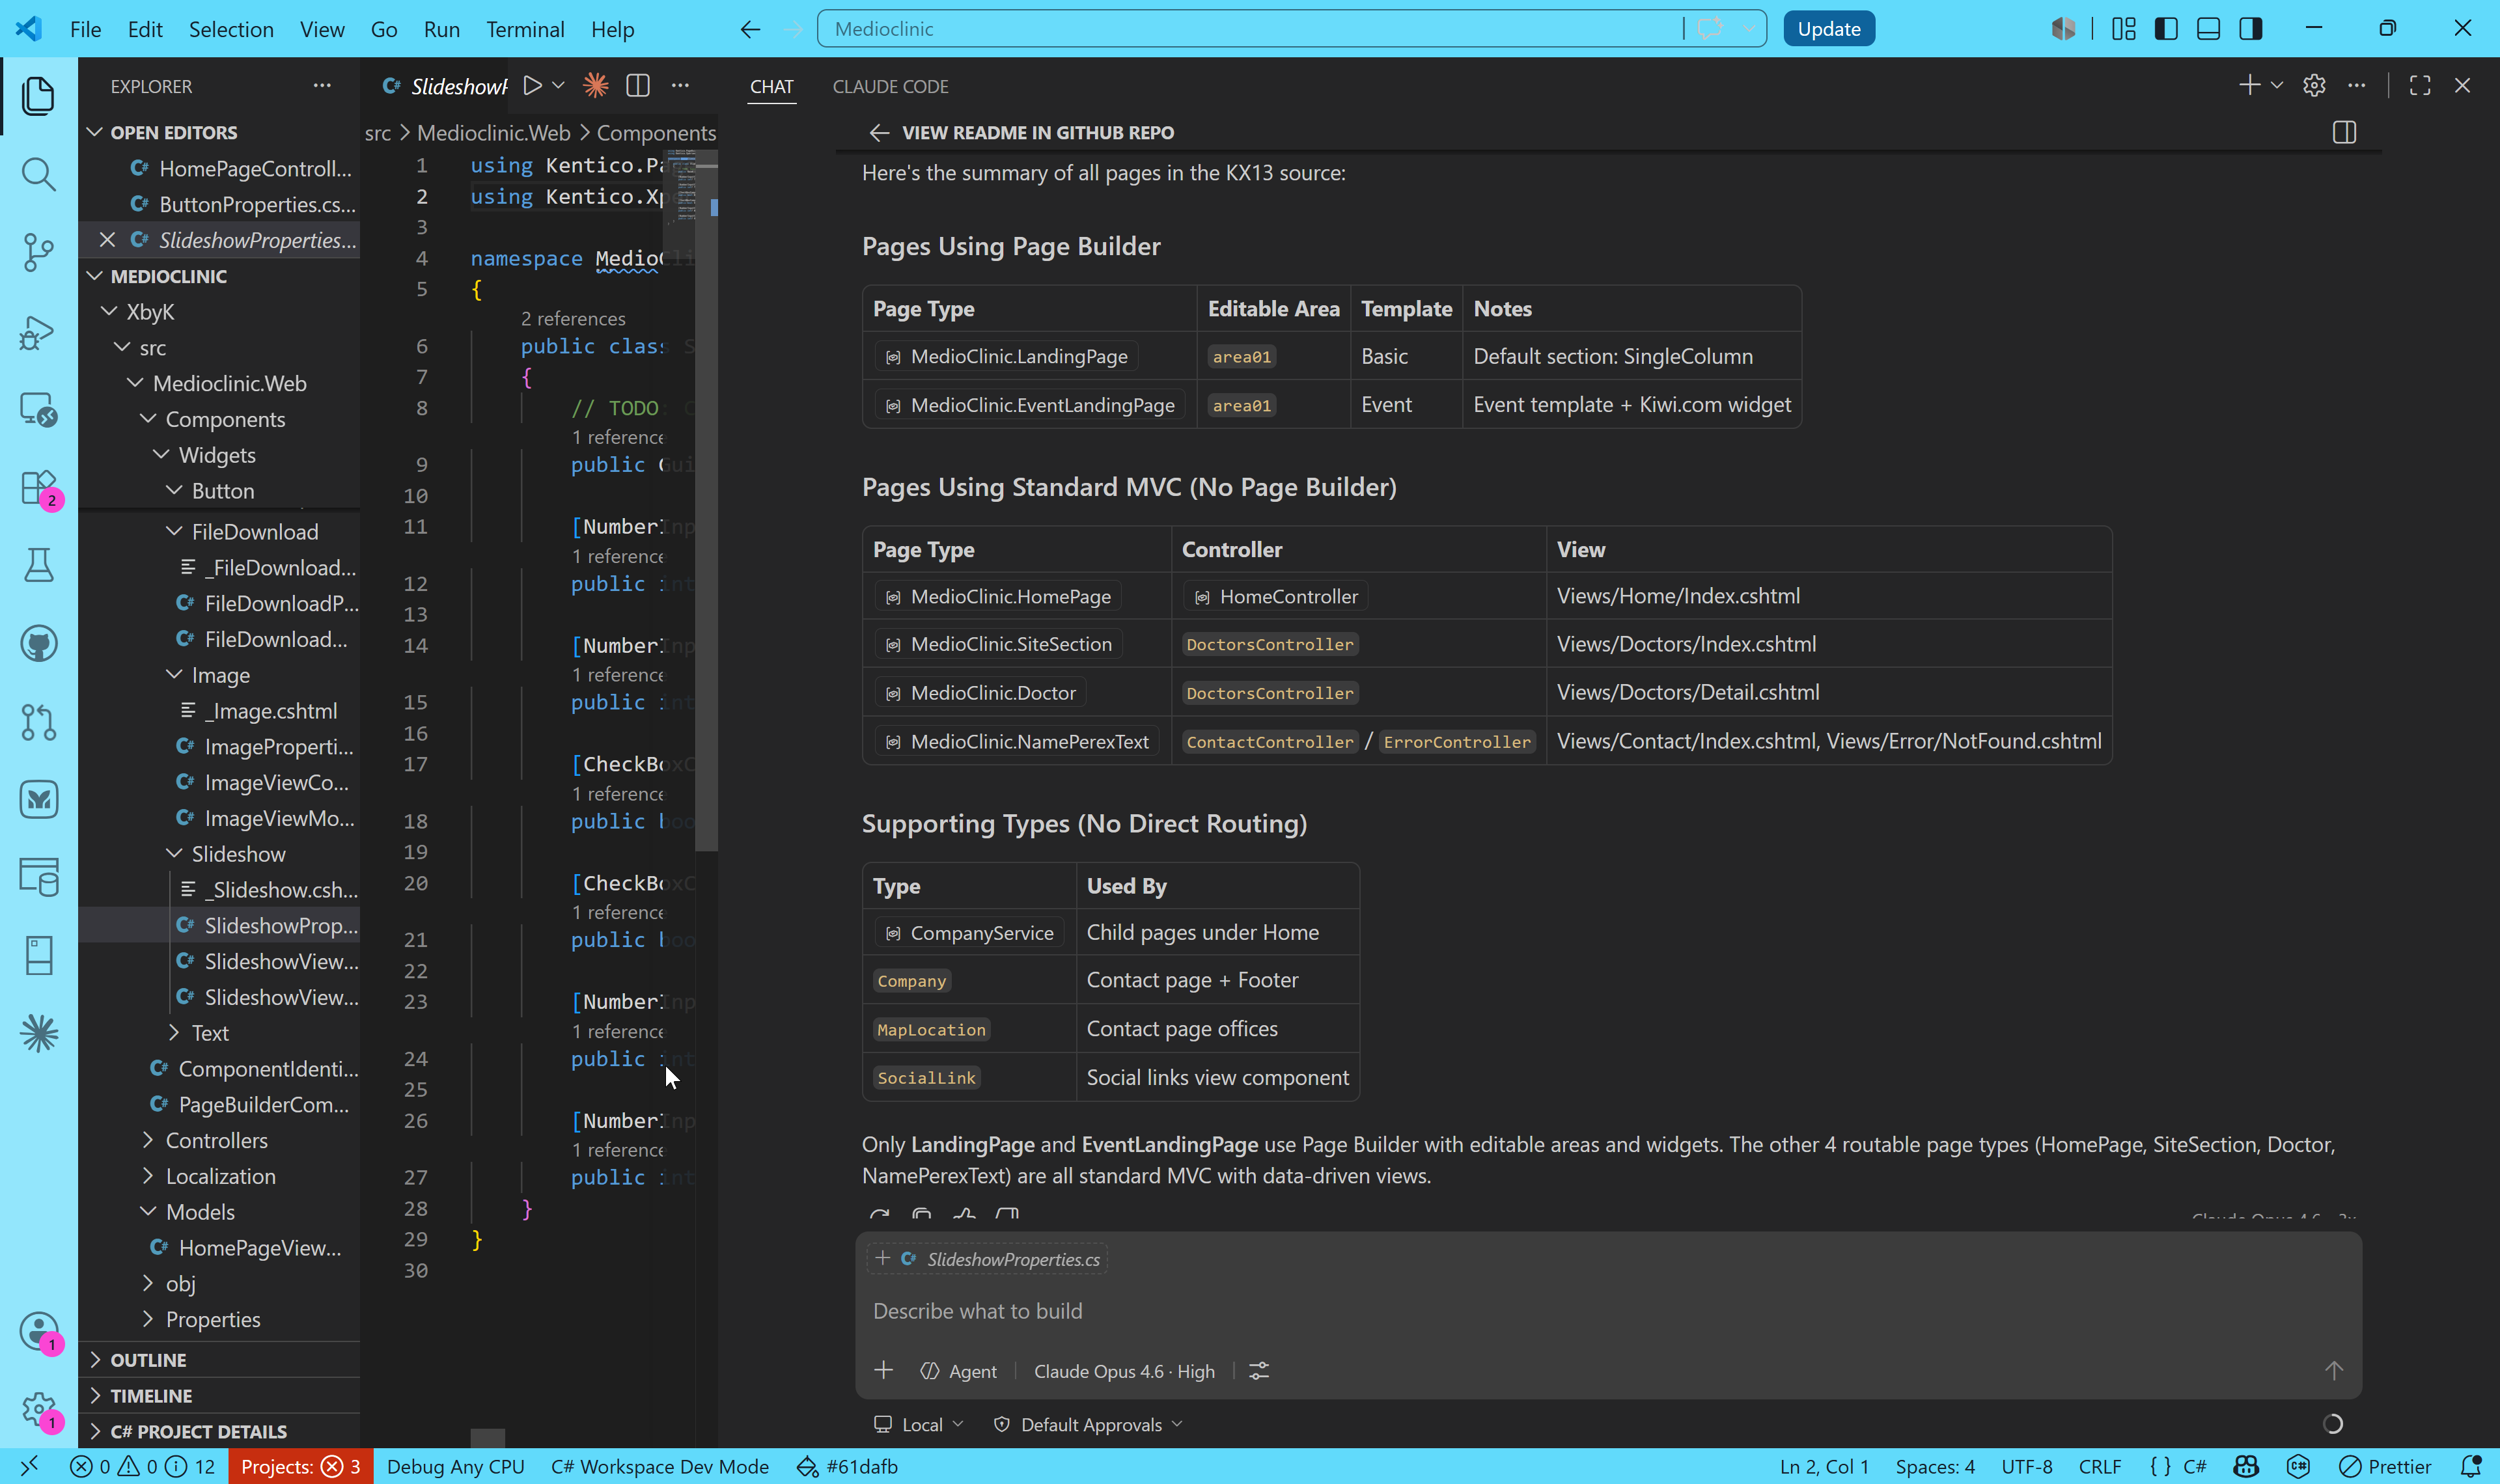Toggle the Prettier status bar item
Screen dimensions: 2500x1484
(2386, 1466)
